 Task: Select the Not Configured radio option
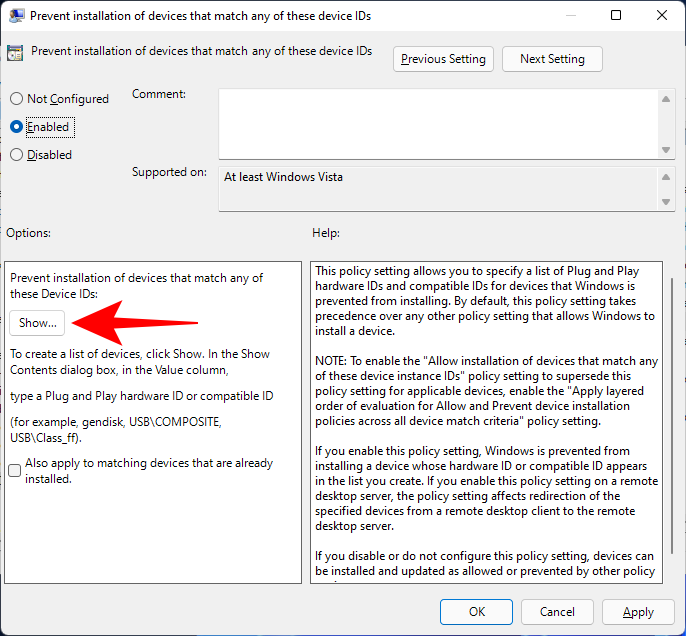[x=16, y=99]
